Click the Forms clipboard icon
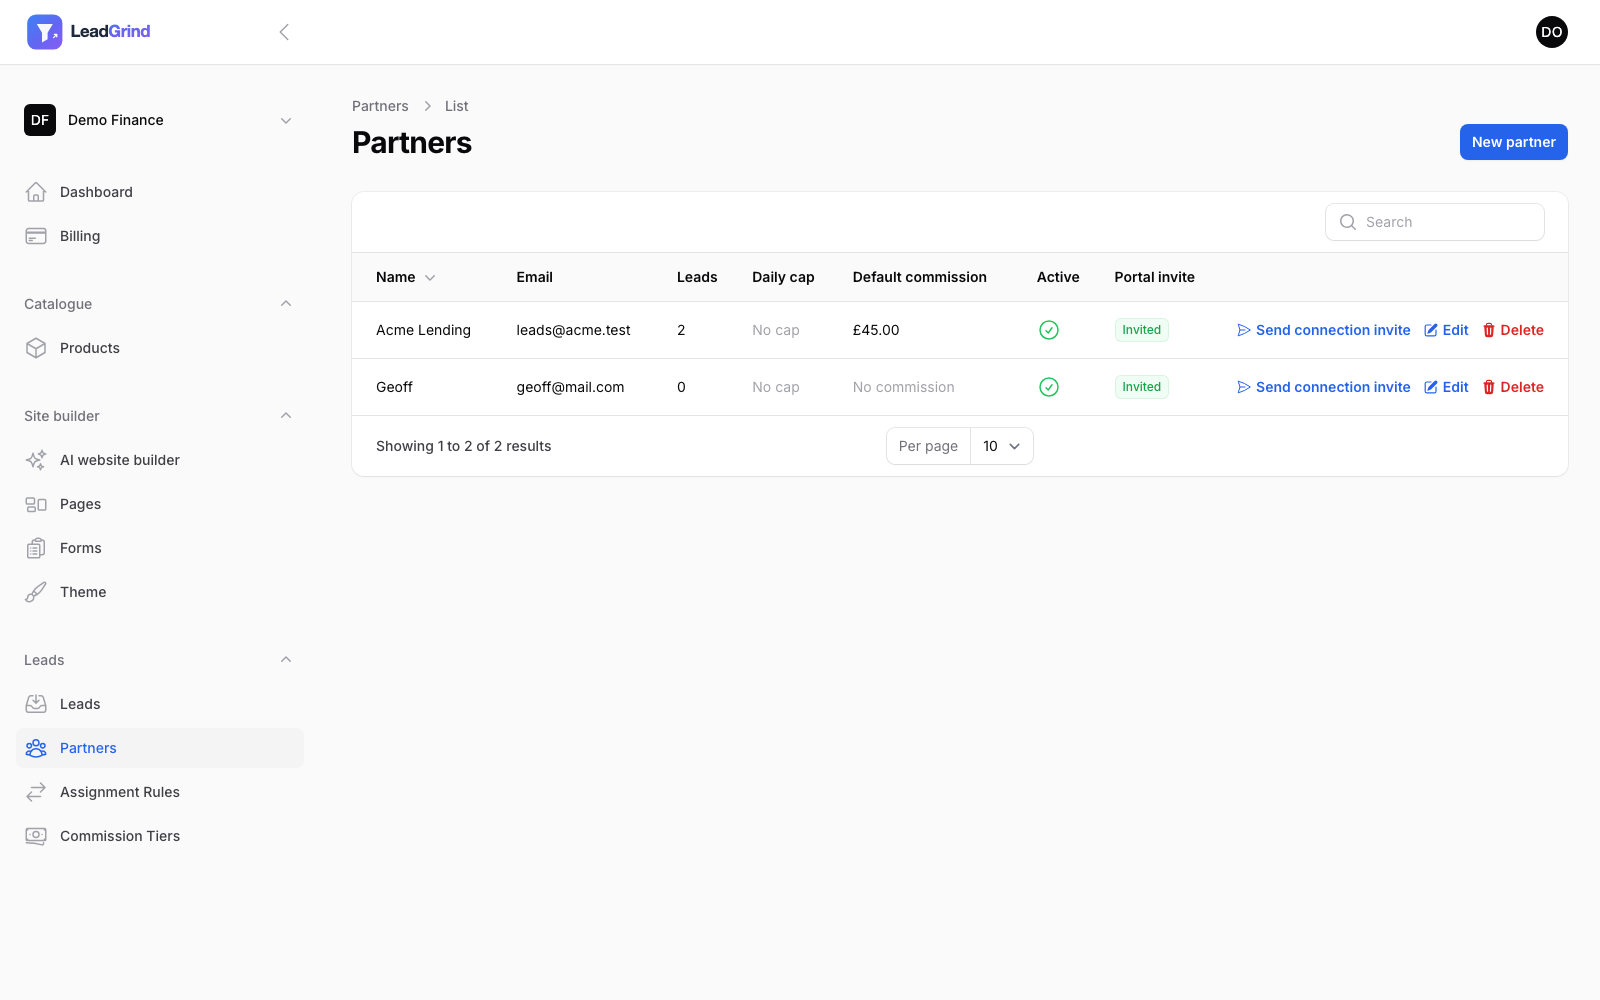The width and height of the screenshot is (1600, 1000). click(36, 548)
